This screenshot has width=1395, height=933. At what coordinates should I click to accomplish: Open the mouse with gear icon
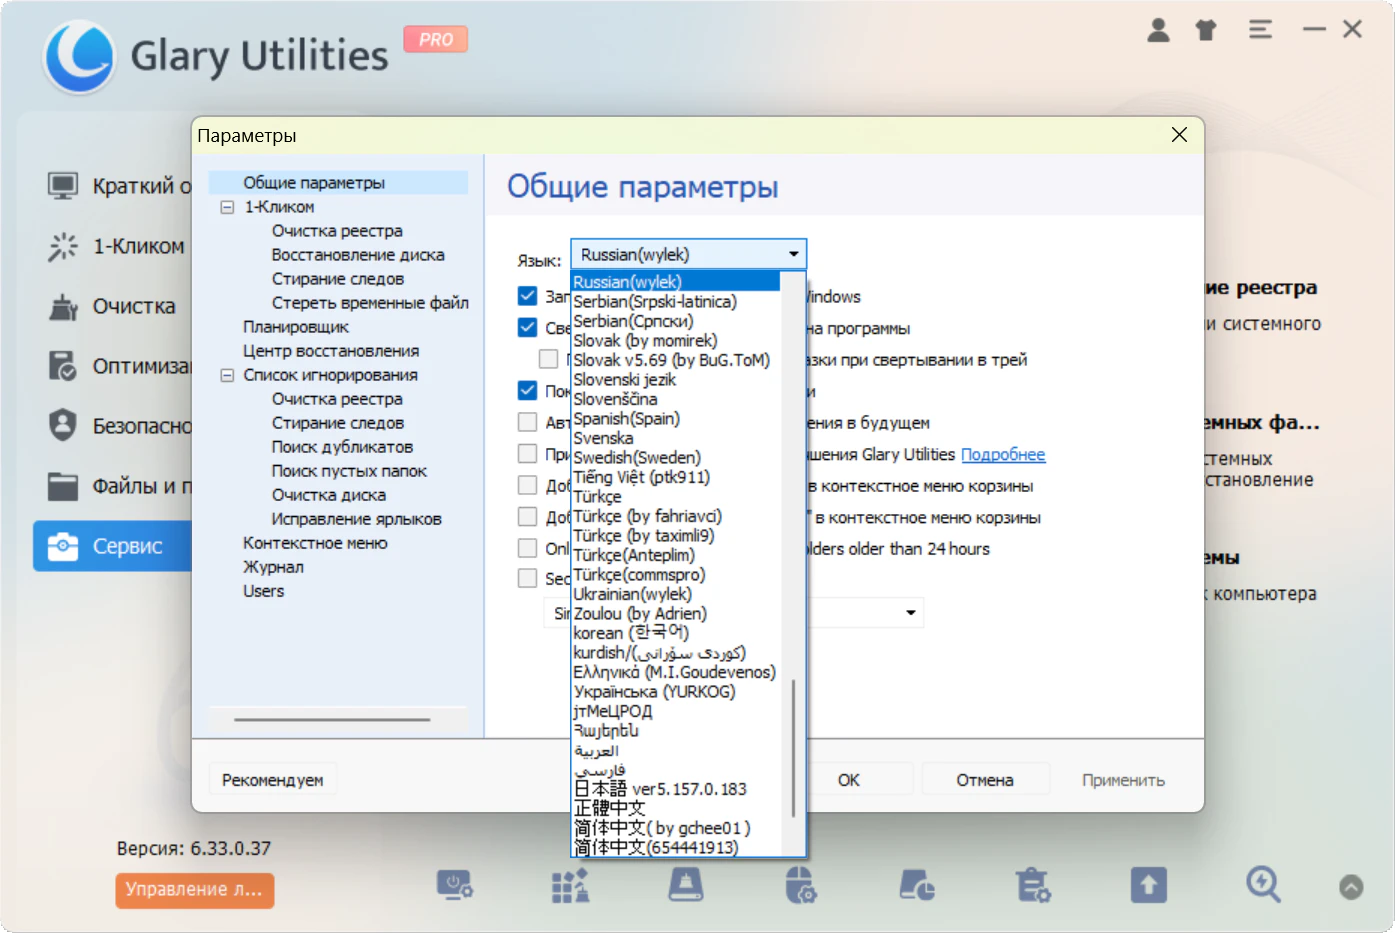800,885
